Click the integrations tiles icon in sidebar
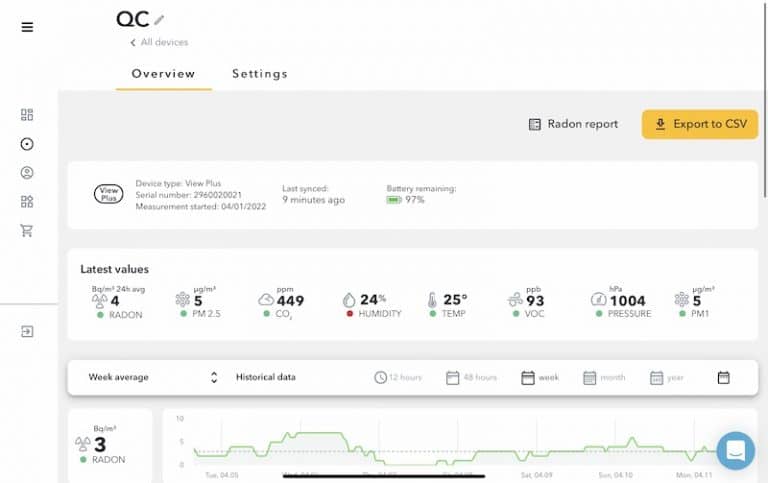 coord(27,202)
